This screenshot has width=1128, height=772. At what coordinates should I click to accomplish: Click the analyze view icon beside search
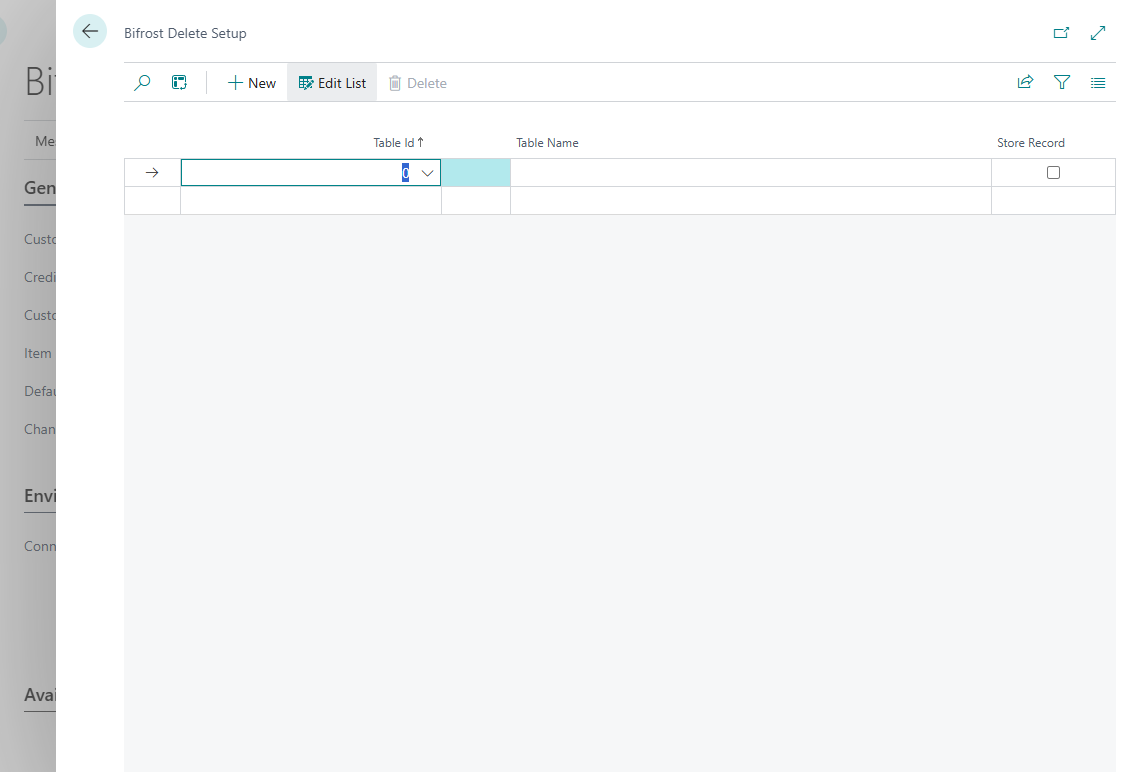[179, 83]
